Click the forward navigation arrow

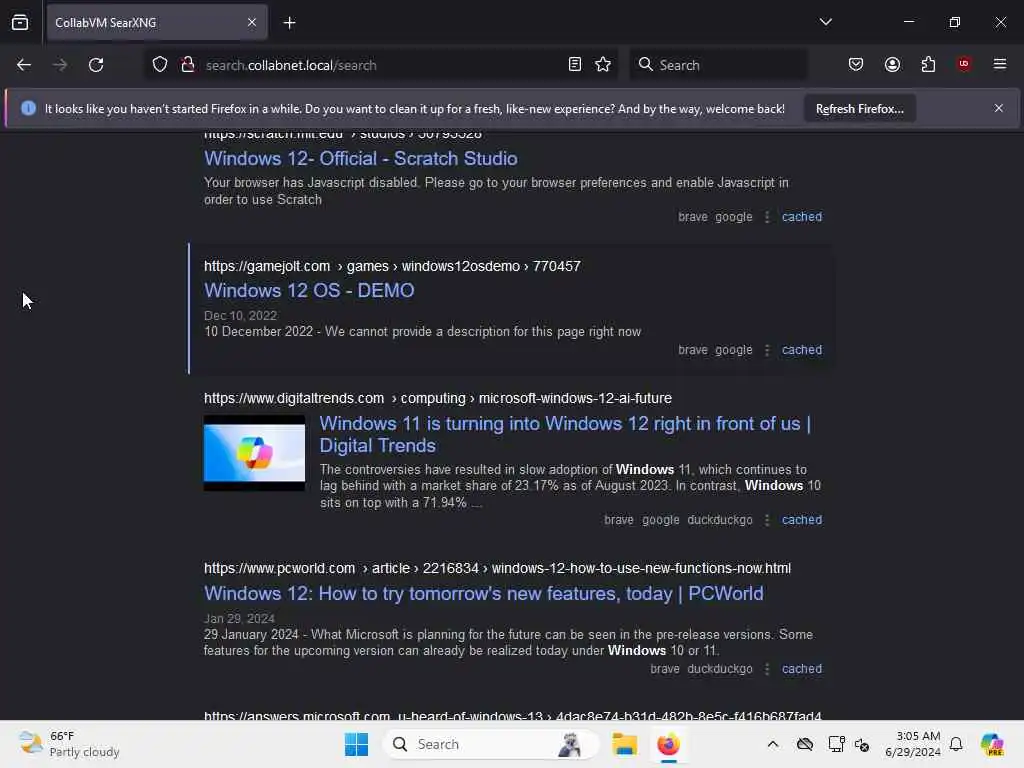click(x=60, y=65)
